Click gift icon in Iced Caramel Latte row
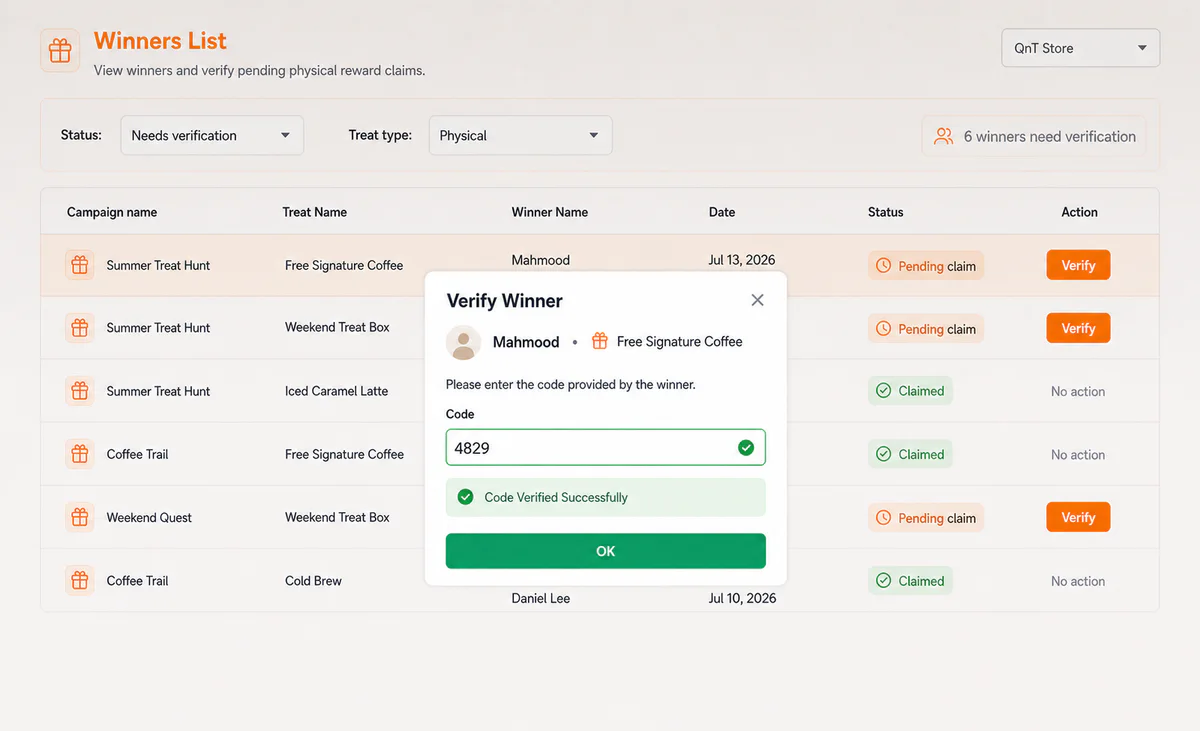 point(80,391)
